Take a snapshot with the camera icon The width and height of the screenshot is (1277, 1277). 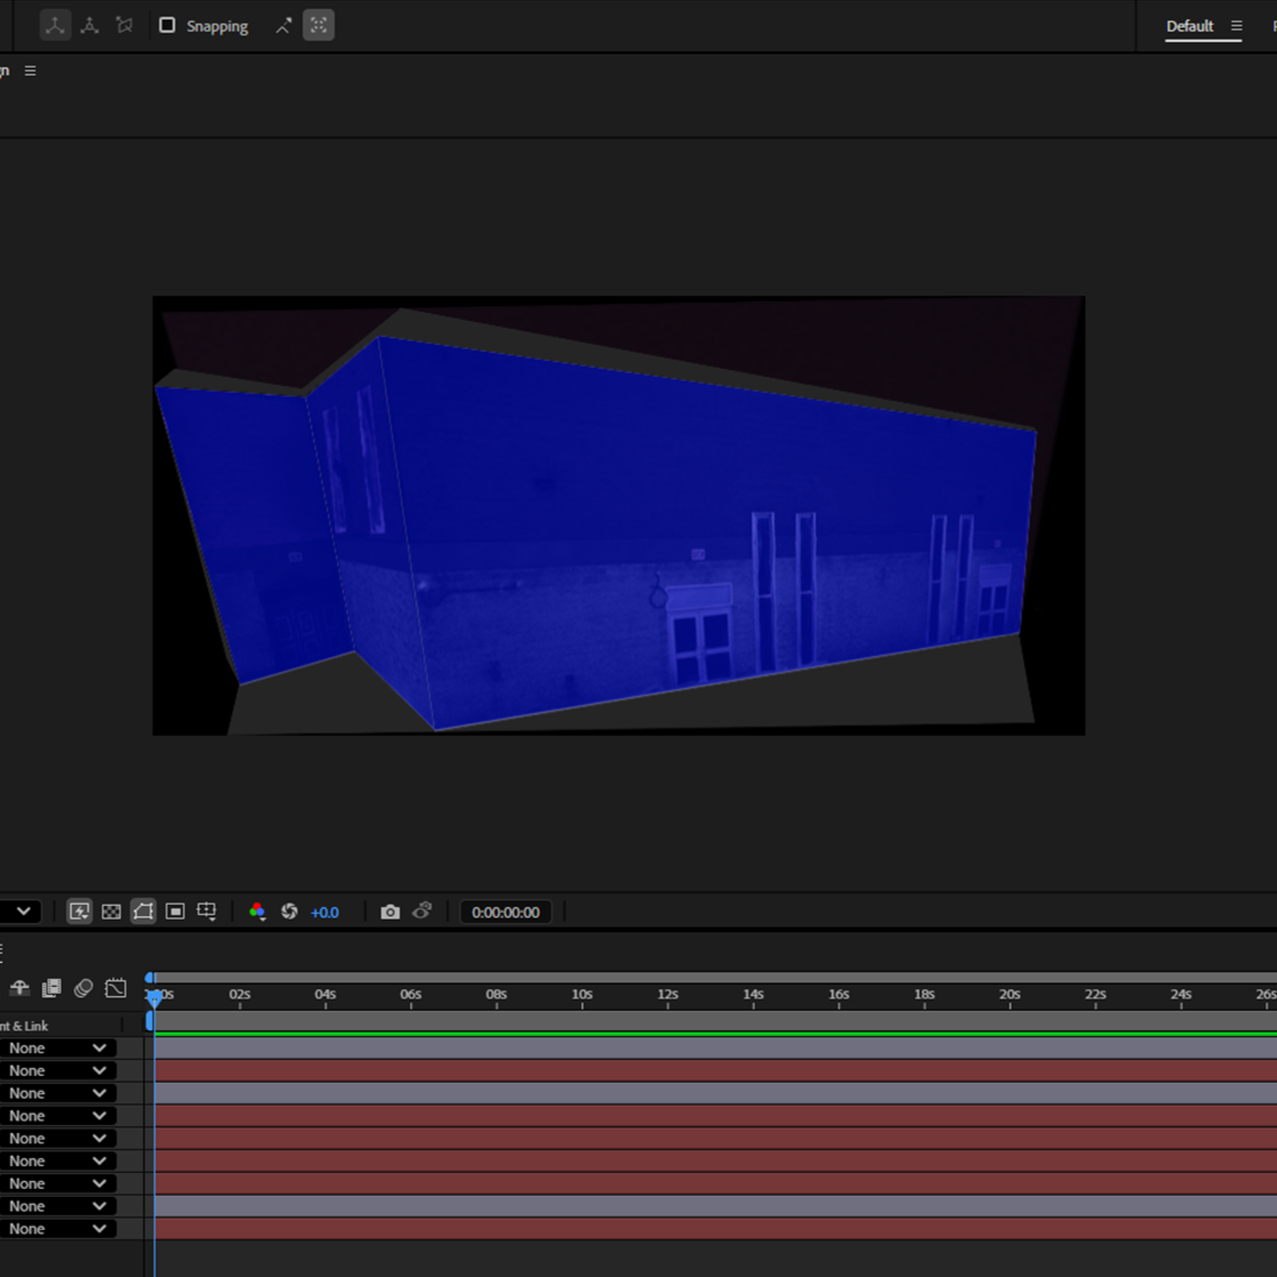[390, 911]
